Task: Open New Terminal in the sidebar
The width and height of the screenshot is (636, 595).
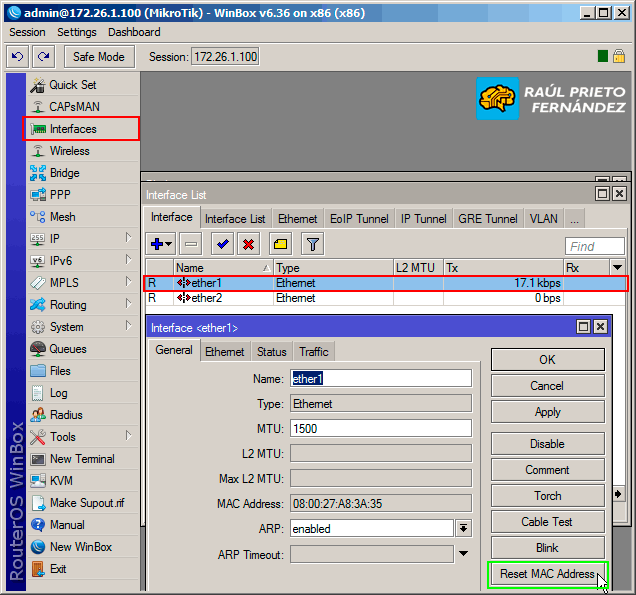Action: (x=81, y=459)
